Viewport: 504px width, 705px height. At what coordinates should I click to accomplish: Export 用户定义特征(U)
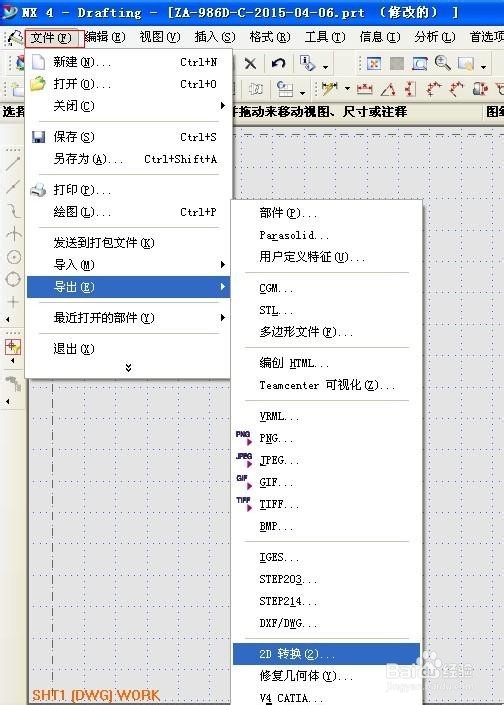tap(327, 257)
